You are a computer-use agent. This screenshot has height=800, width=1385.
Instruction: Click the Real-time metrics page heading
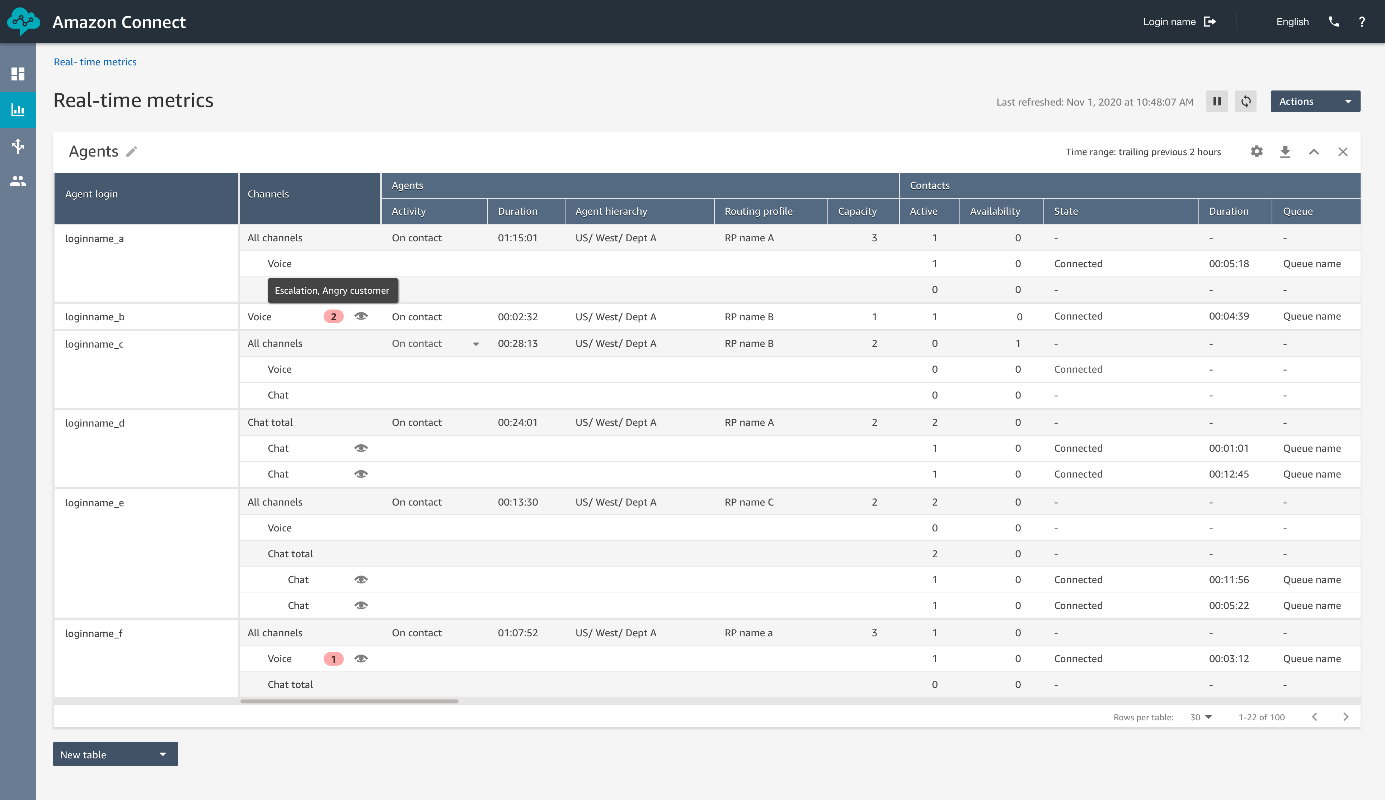coord(133,100)
